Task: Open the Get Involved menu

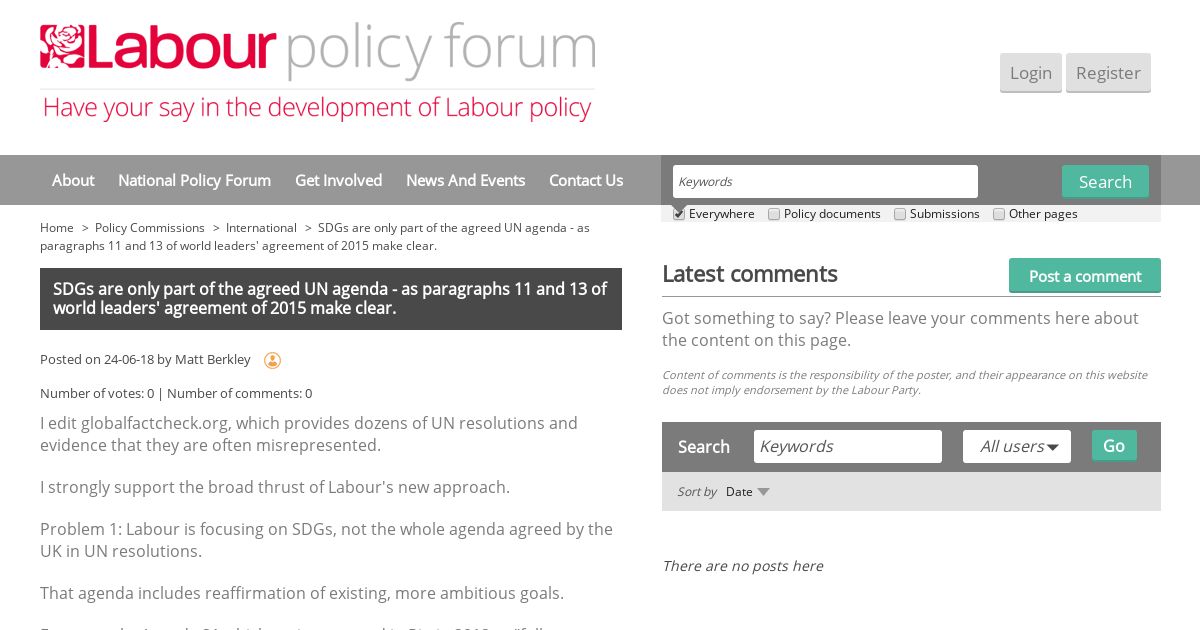Action: (338, 180)
